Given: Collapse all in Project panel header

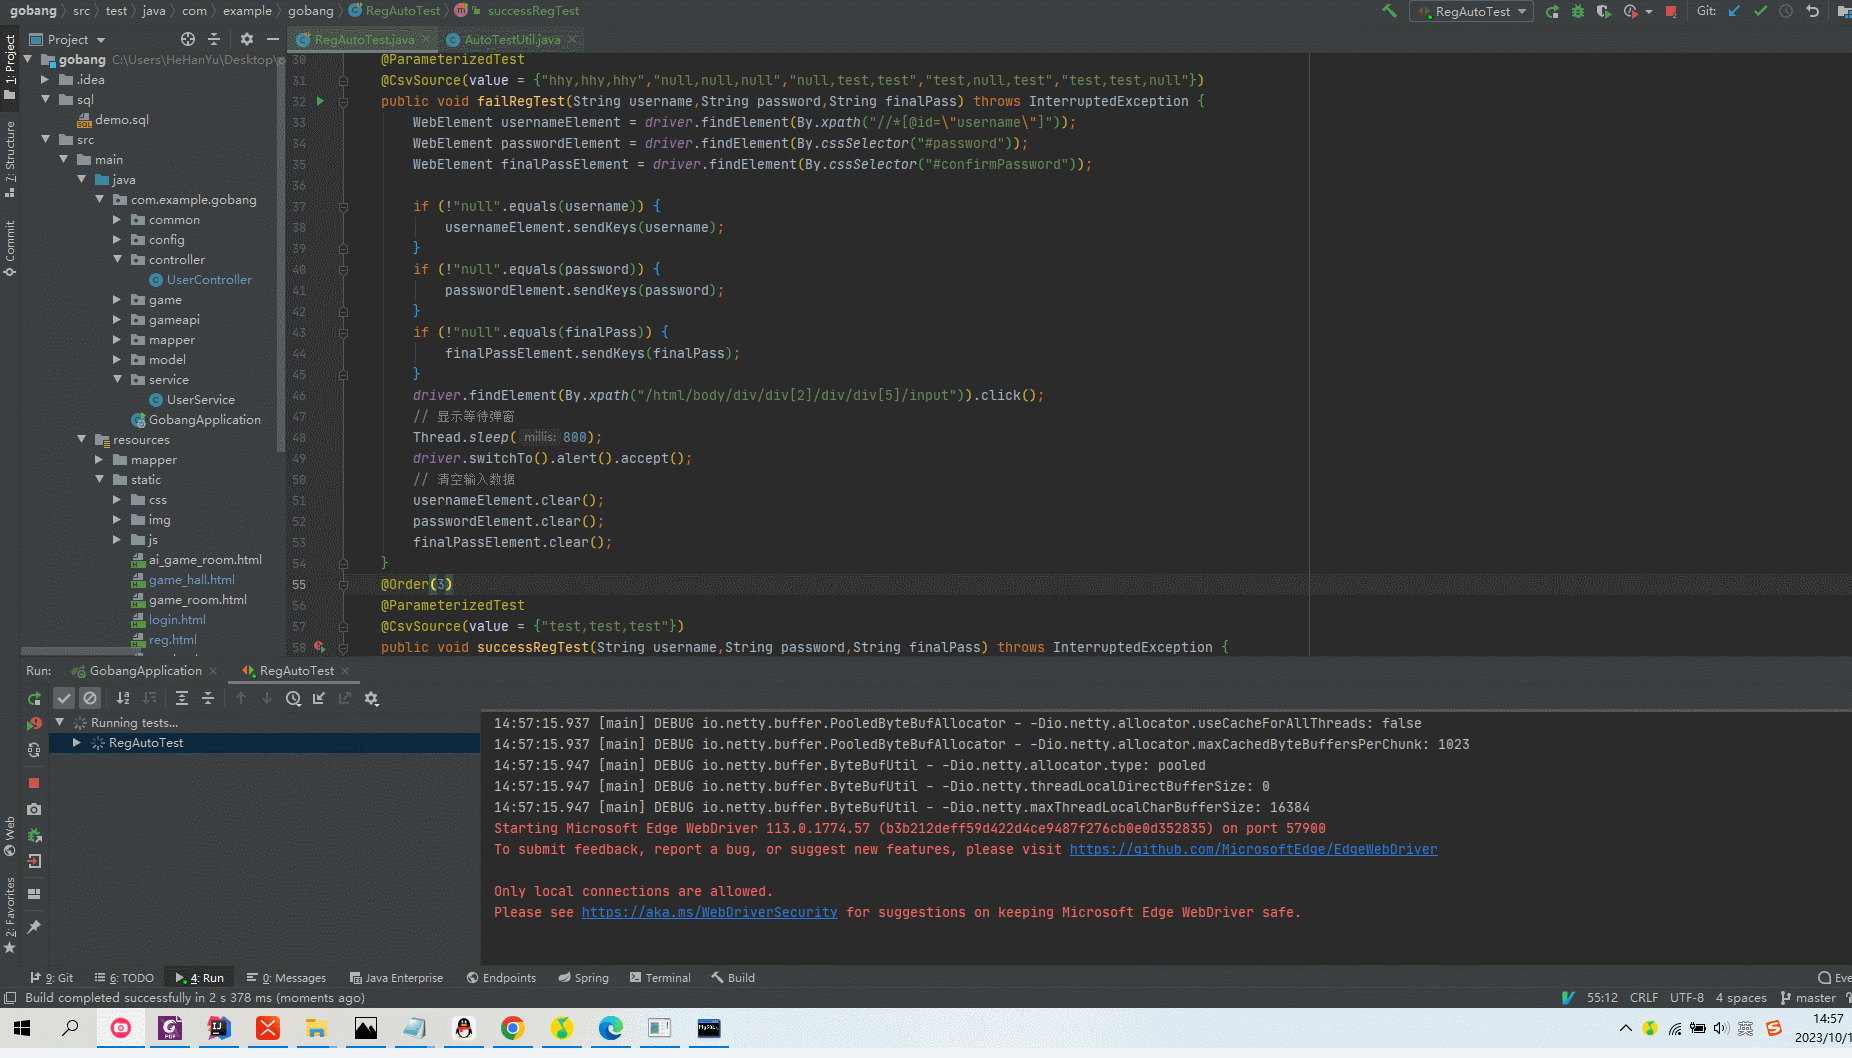Looking at the screenshot, I should 214,39.
